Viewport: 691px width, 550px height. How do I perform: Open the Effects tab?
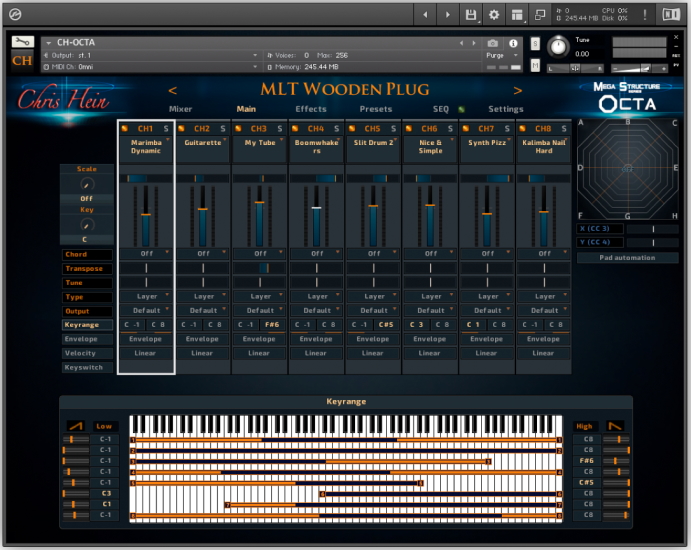coord(311,109)
